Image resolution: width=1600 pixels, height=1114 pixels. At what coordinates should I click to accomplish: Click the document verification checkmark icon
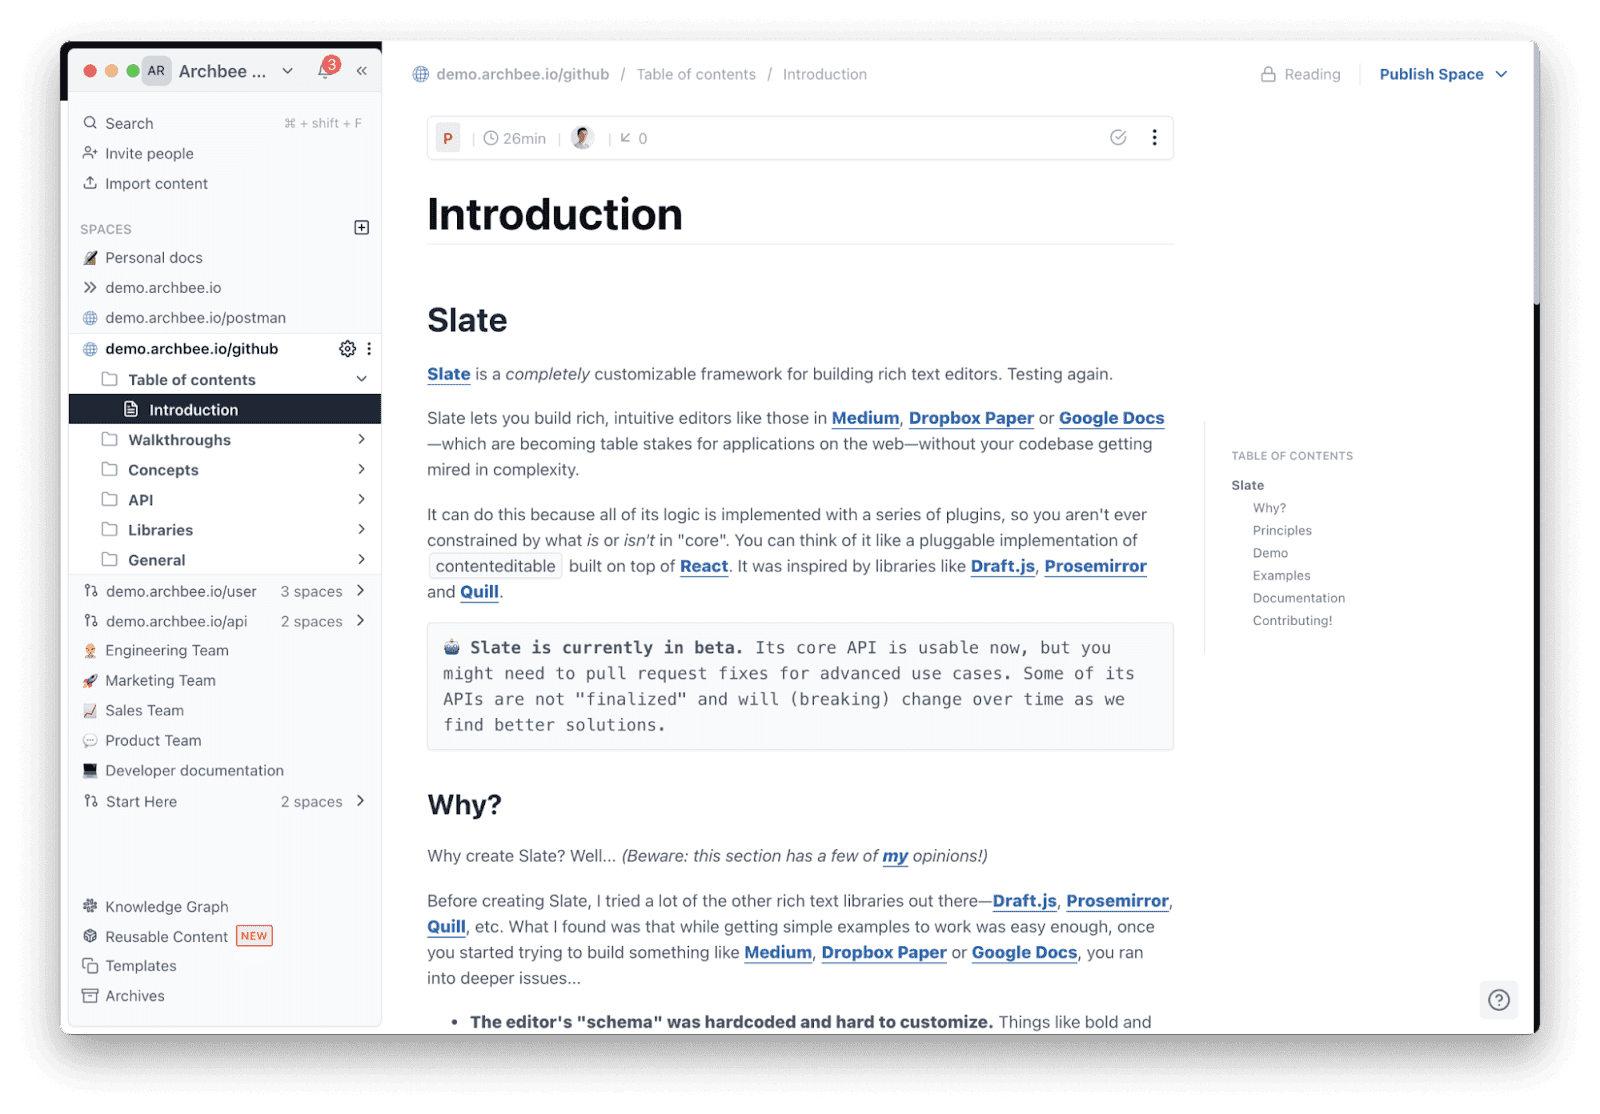(x=1117, y=137)
